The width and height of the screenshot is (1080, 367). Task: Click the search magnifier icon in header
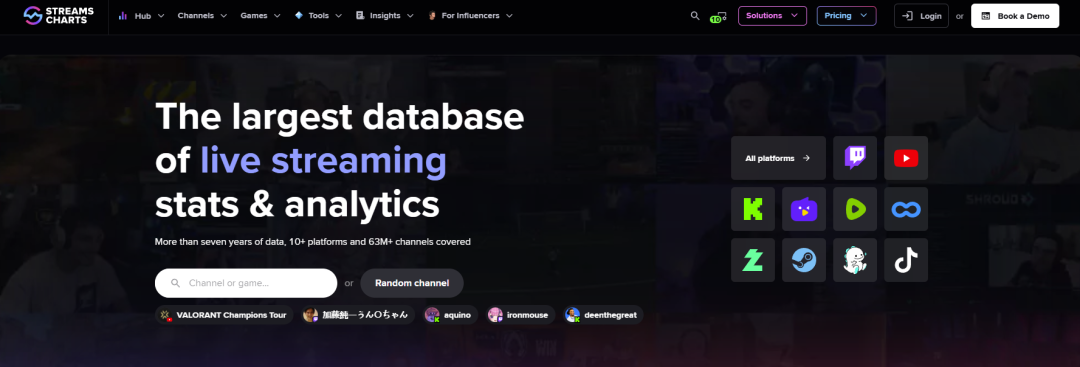click(x=695, y=15)
